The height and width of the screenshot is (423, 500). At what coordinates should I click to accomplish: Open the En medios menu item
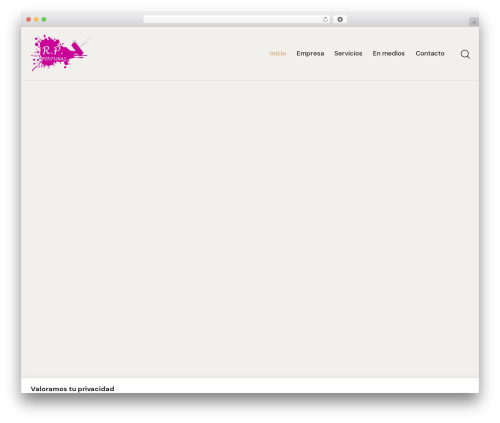(389, 53)
